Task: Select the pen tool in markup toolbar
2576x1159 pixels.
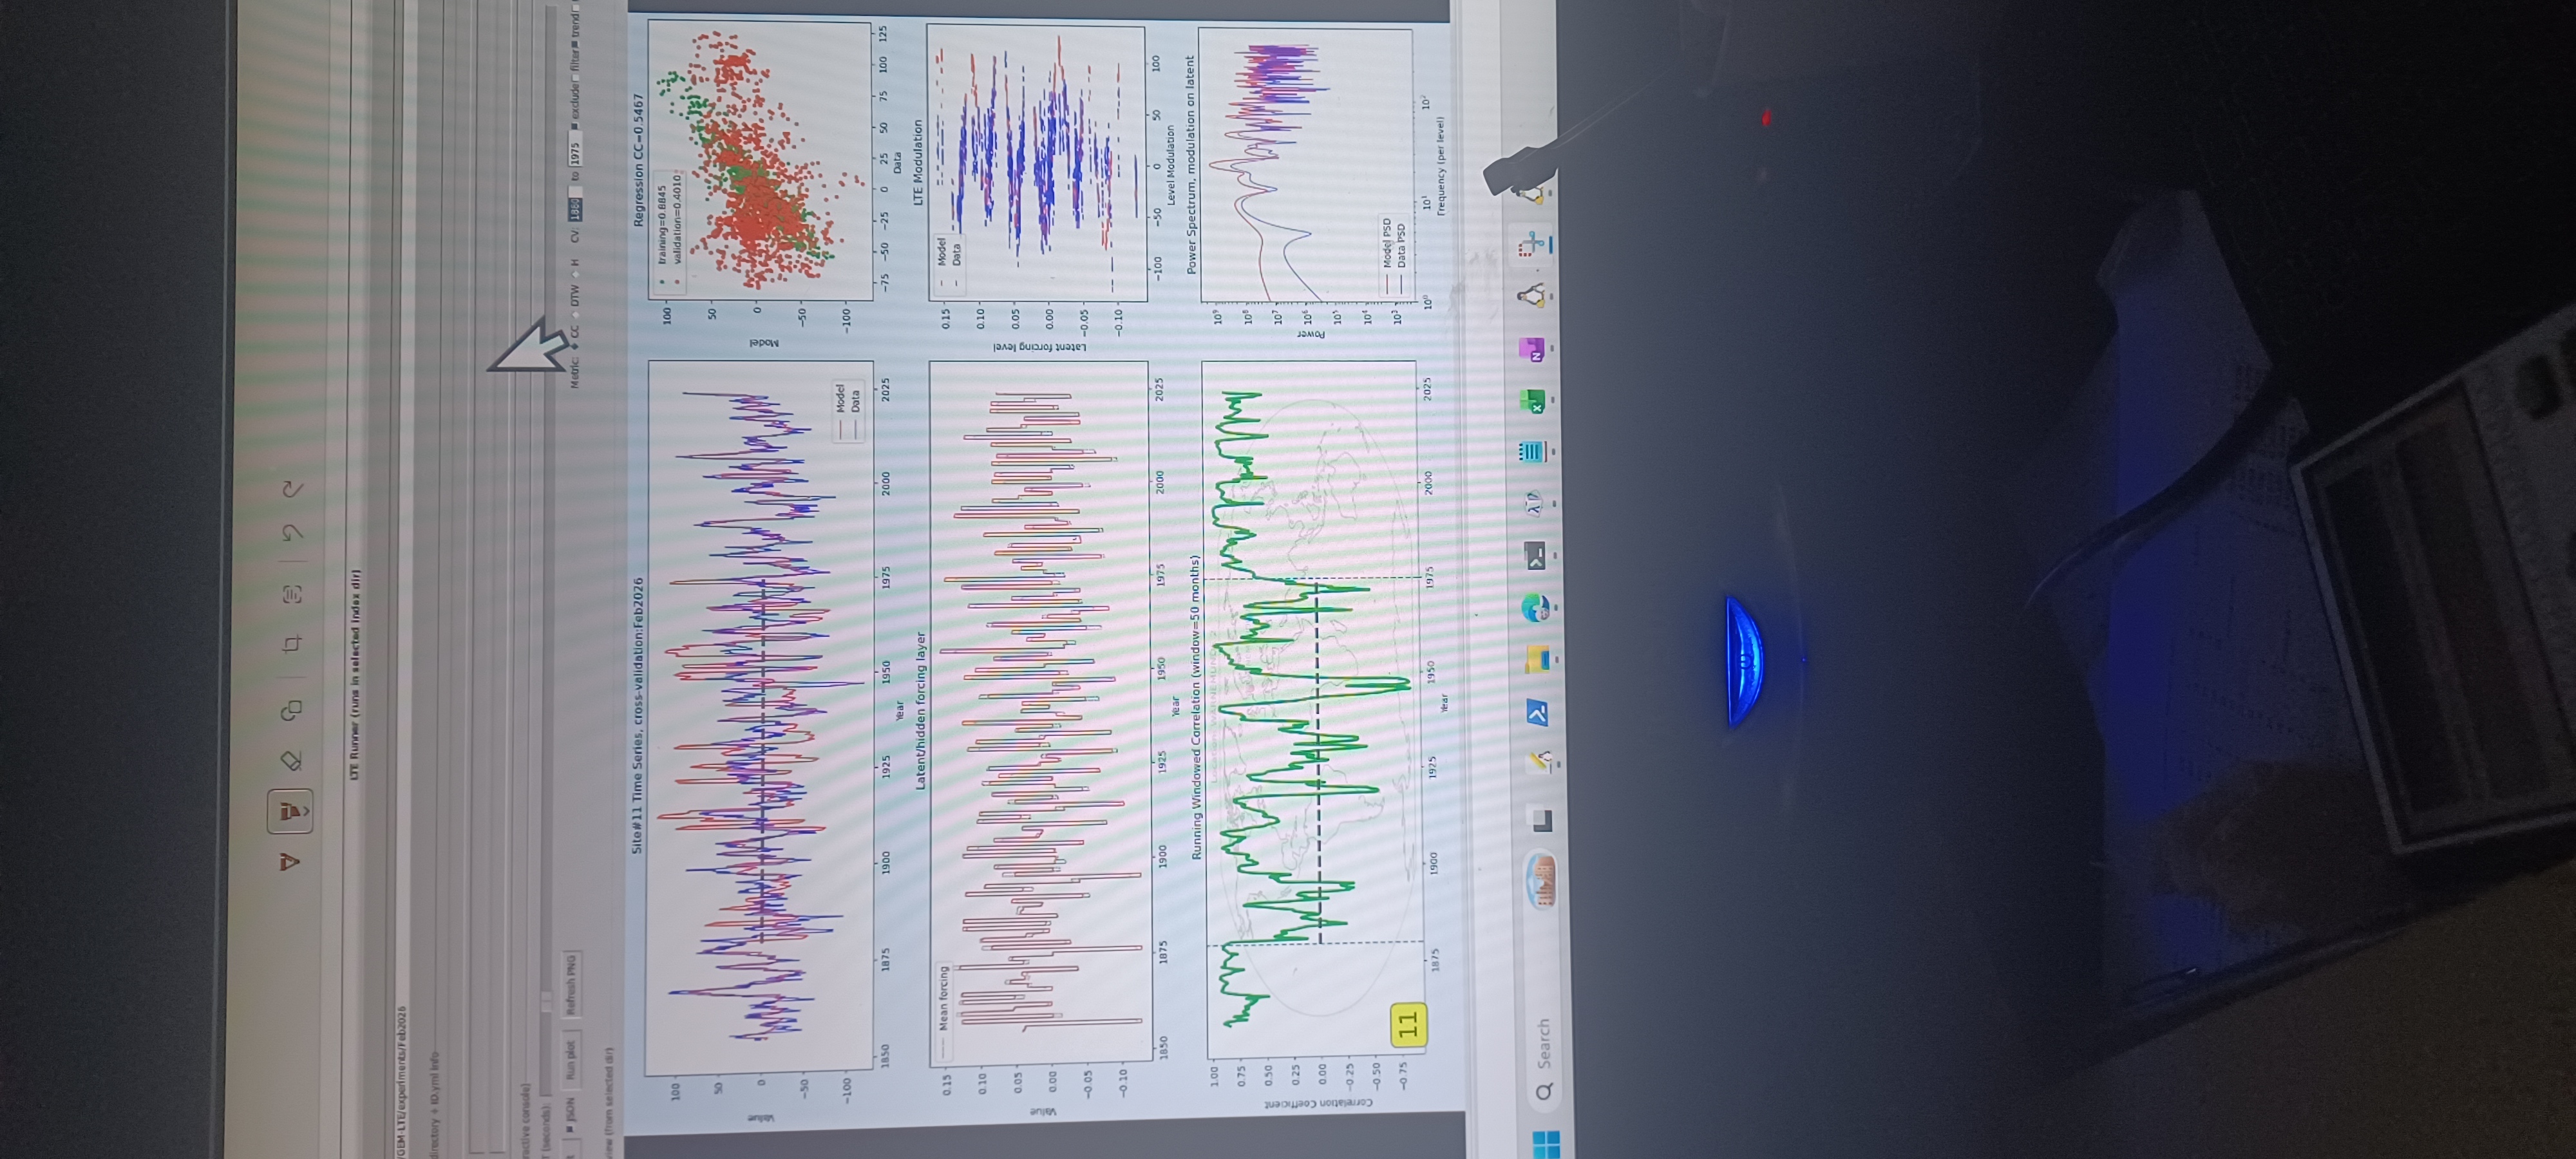Action: coord(290,862)
